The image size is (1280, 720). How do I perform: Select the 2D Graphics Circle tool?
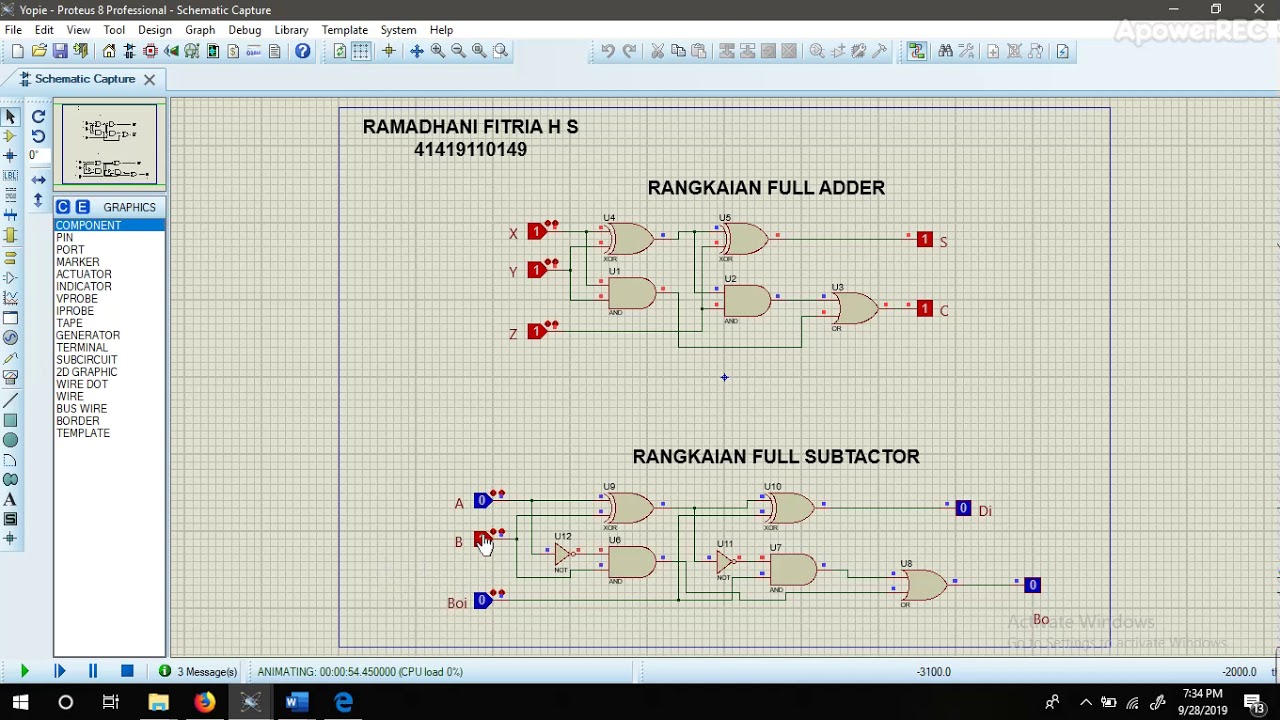coord(10,440)
